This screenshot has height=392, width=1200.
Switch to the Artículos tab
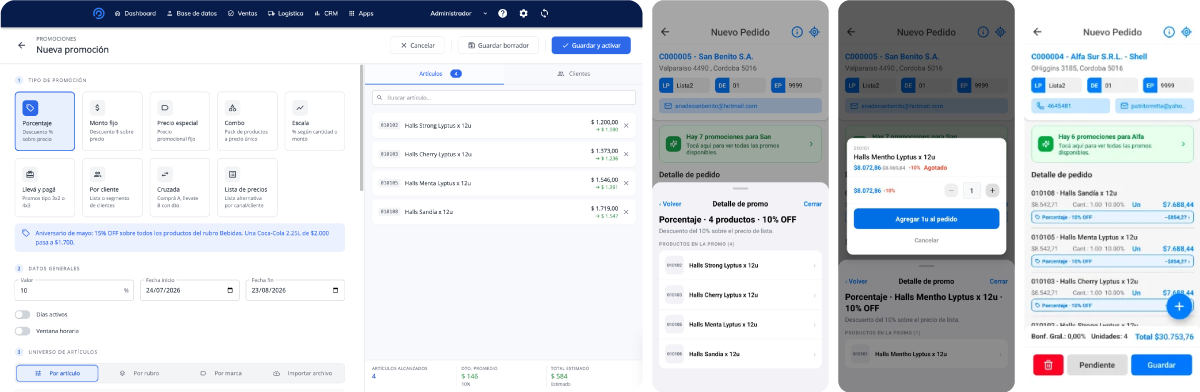click(x=434, y=74)
